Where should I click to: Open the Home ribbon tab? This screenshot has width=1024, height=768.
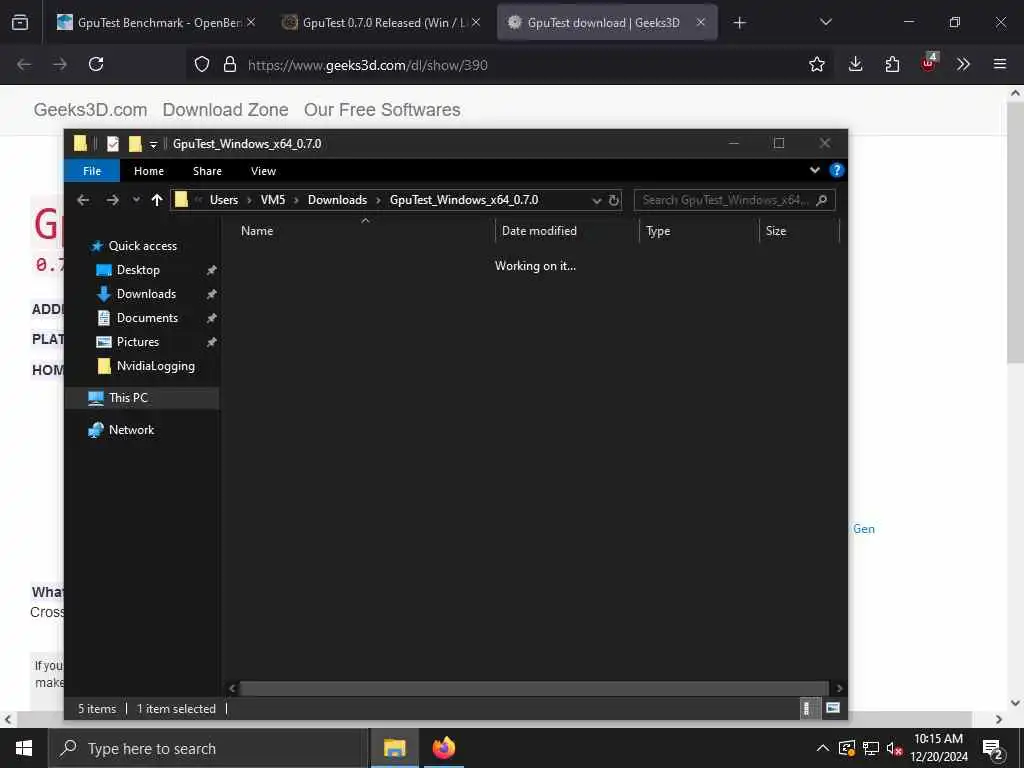[149, 171]
